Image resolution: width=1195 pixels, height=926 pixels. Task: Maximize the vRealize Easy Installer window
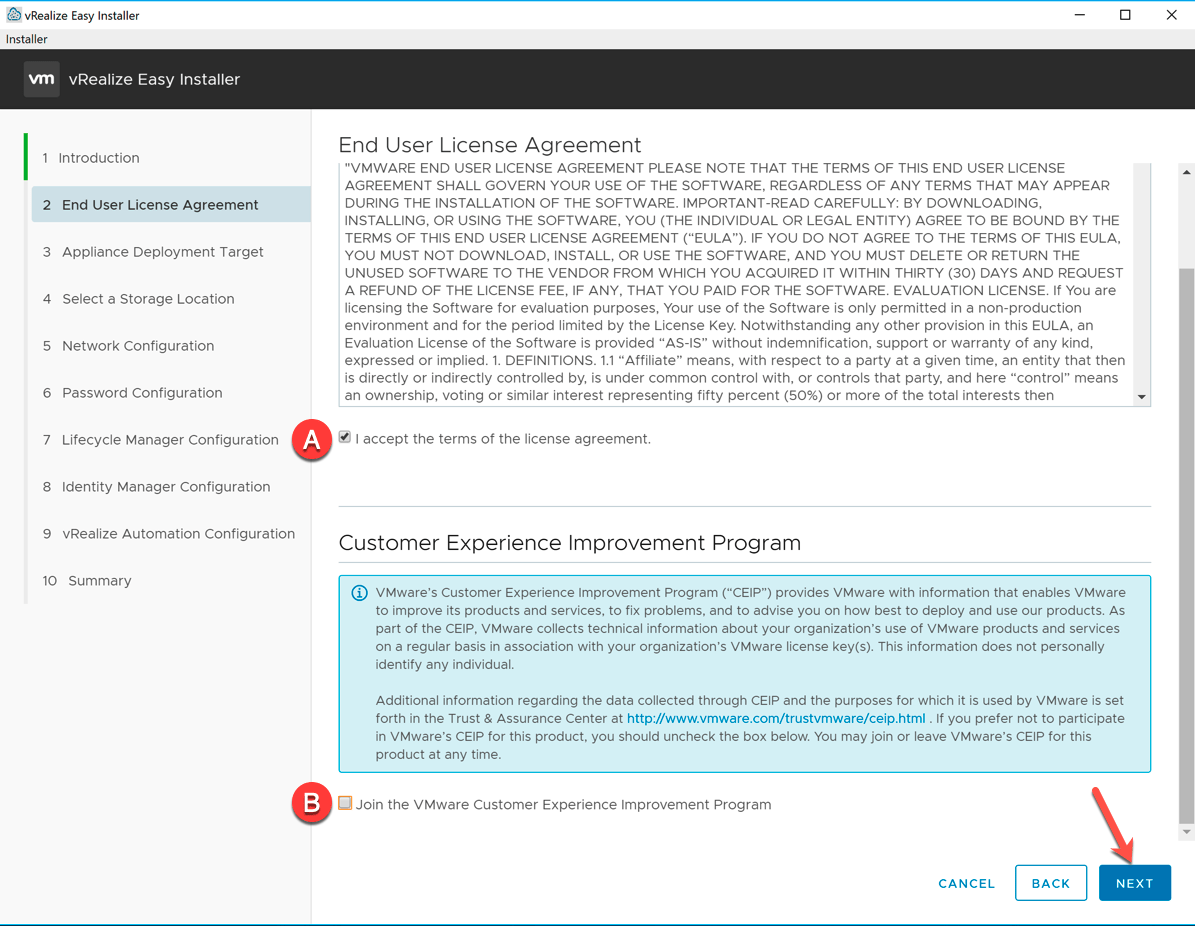click(1125, 14)
